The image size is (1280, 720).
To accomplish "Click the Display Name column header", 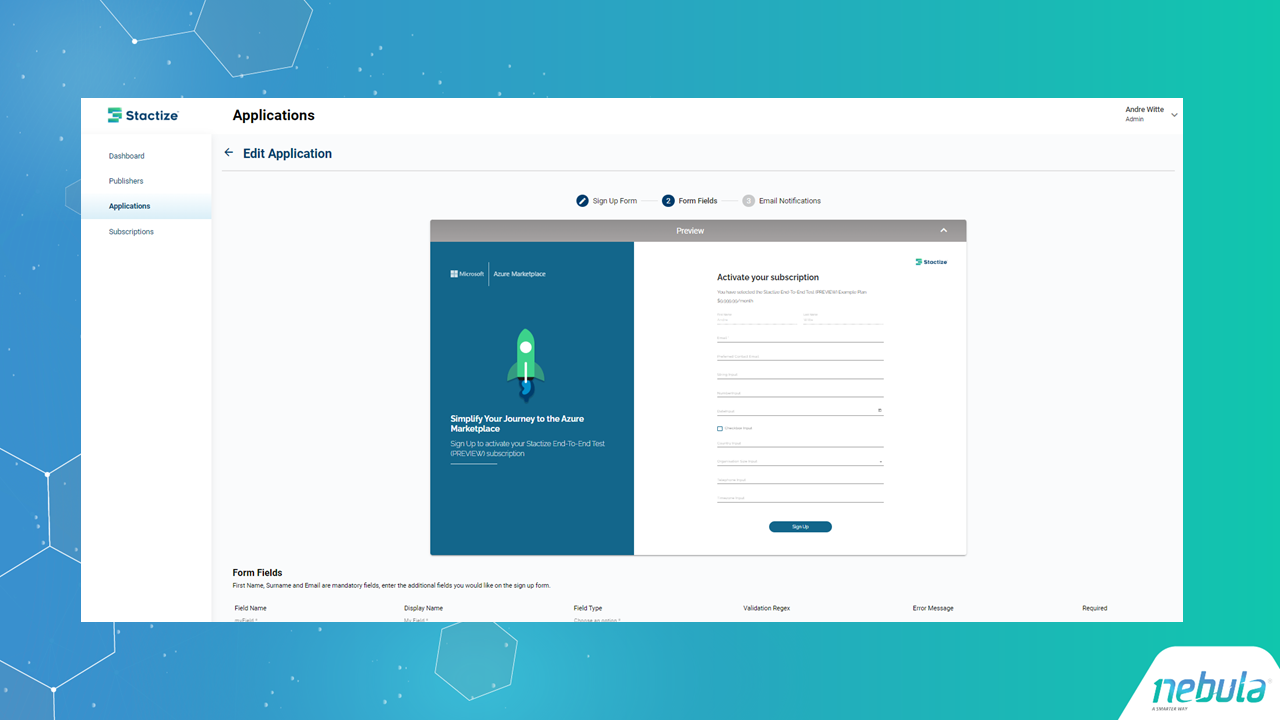I will click(x=424, y=608).
